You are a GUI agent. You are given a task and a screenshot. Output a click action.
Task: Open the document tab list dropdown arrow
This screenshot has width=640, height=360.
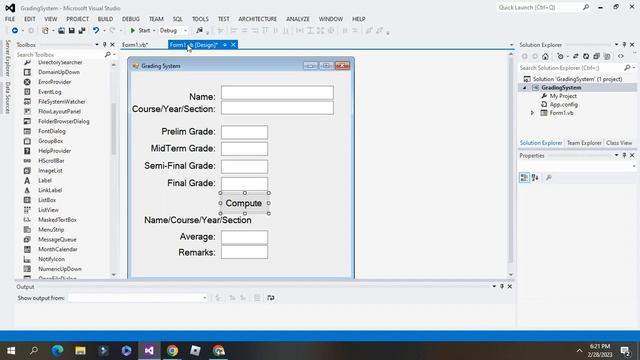point(511,45)
